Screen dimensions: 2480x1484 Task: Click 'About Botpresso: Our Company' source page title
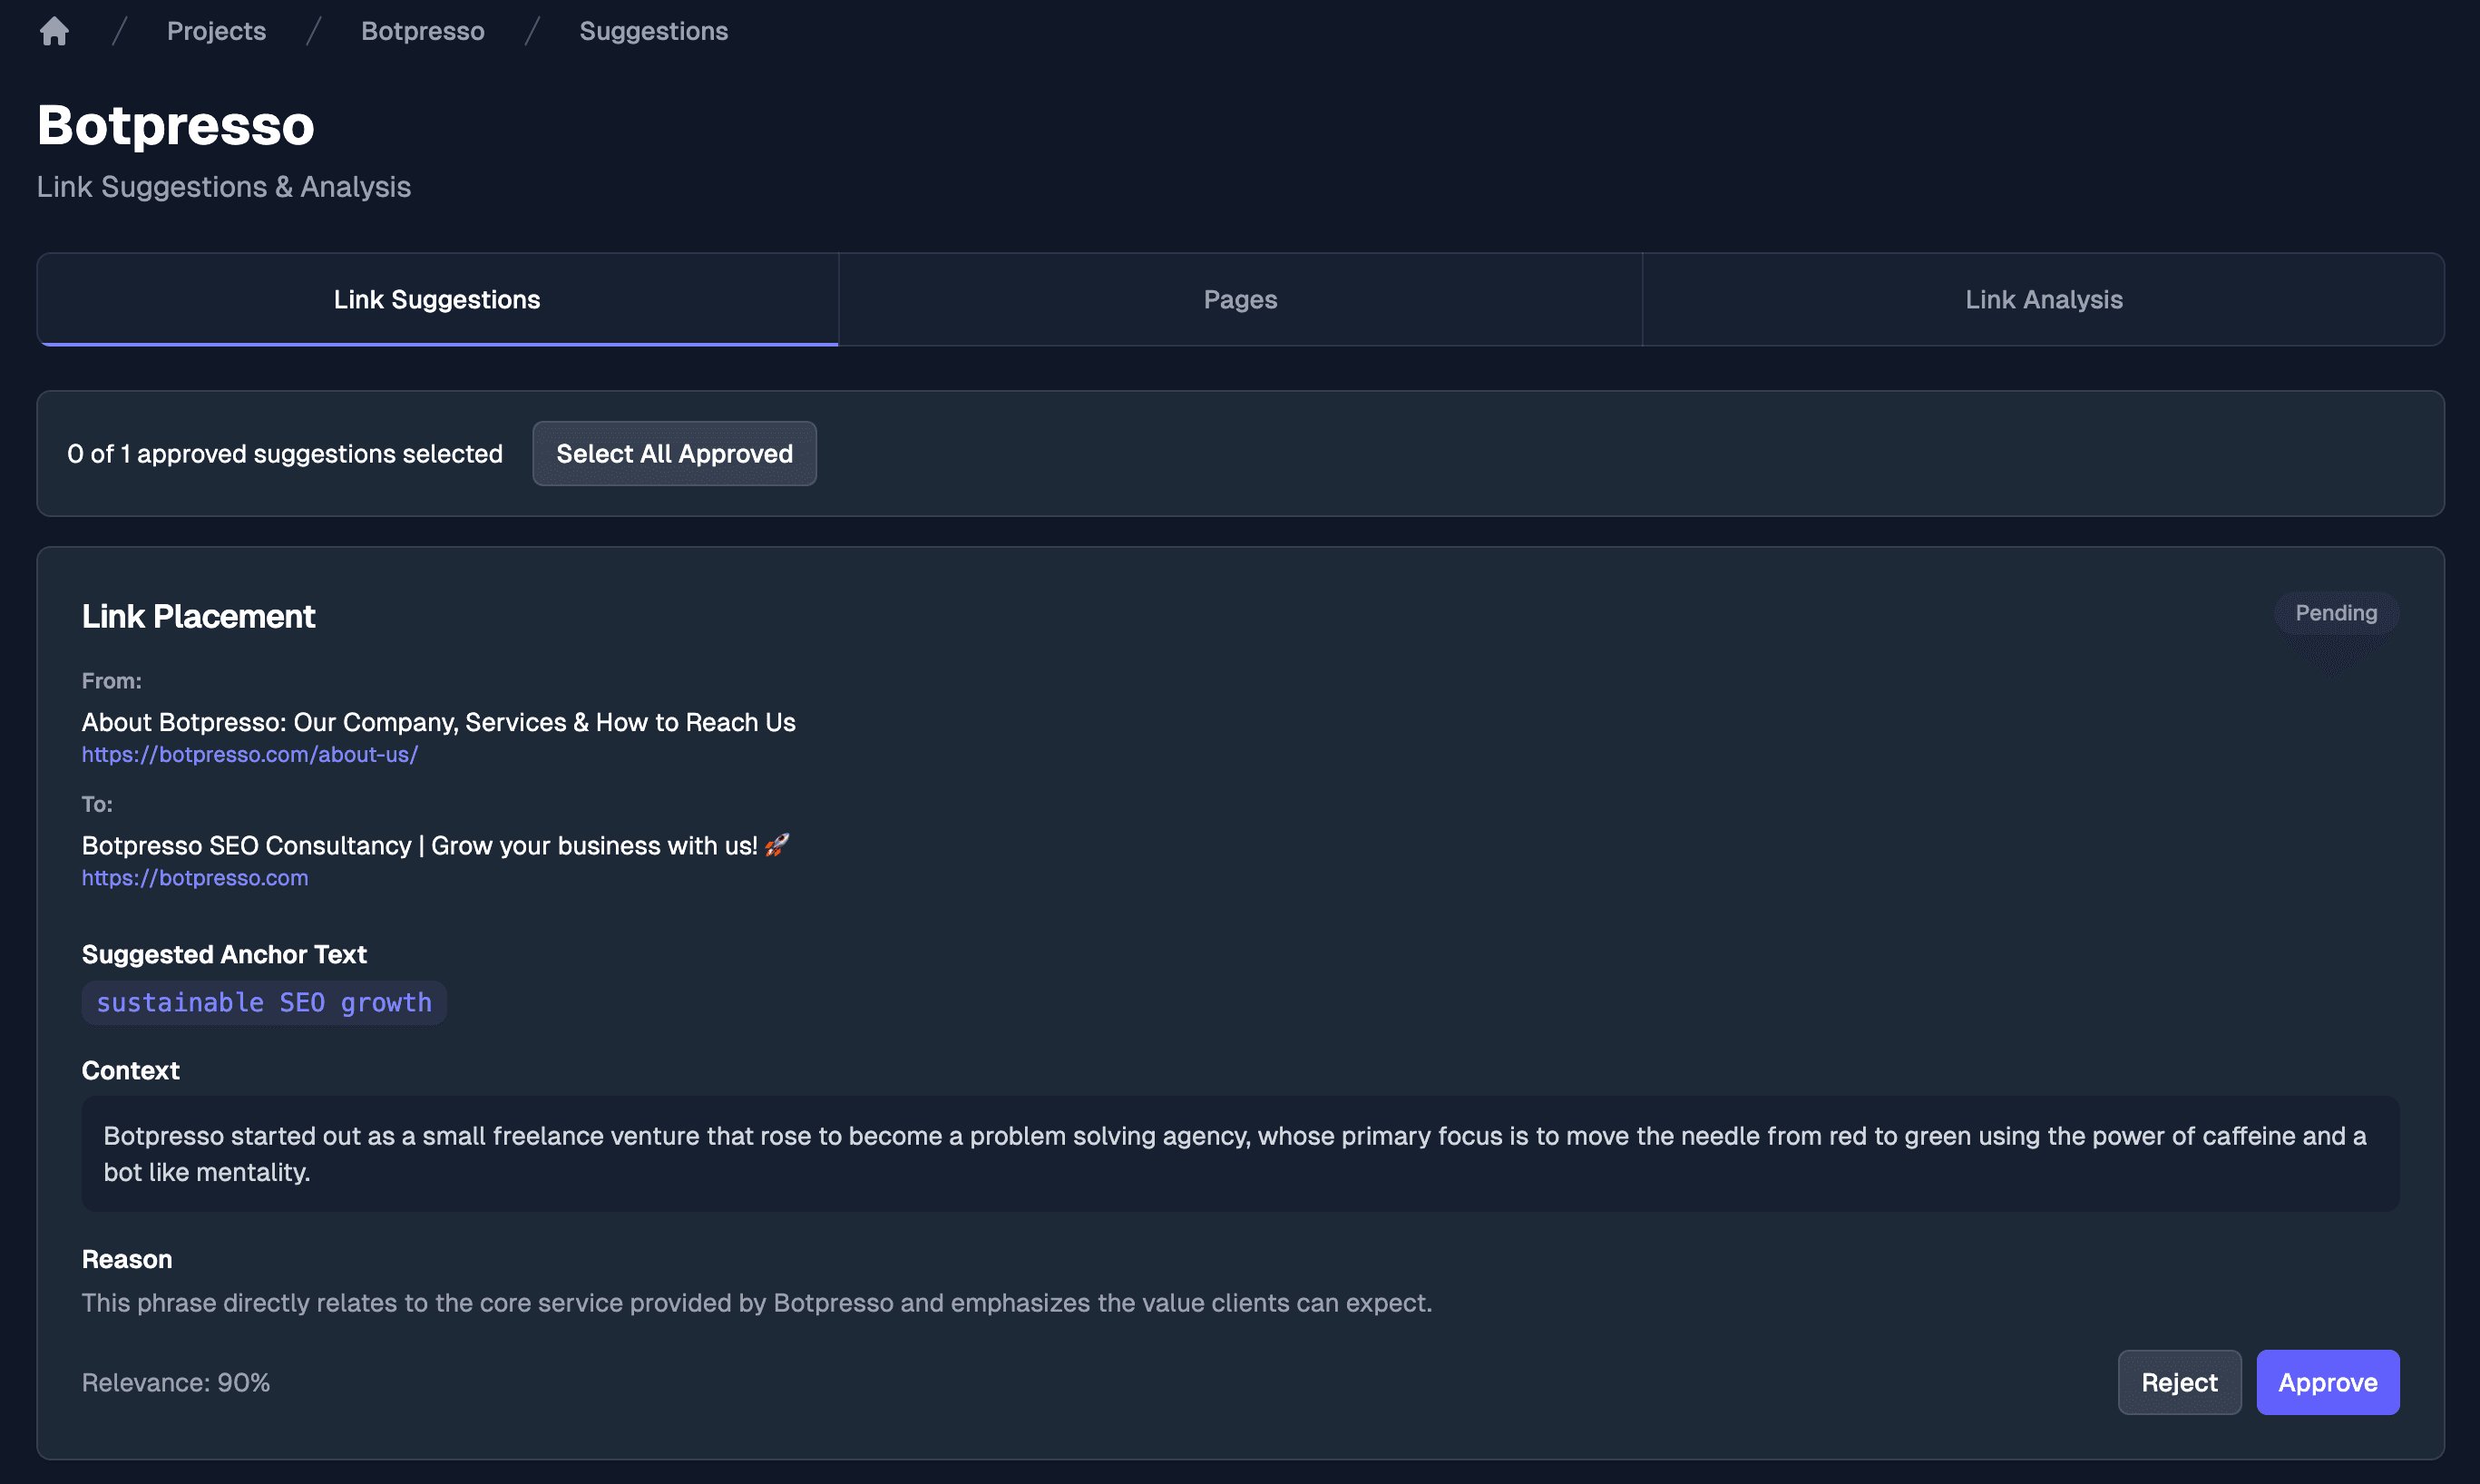(439, 722)
